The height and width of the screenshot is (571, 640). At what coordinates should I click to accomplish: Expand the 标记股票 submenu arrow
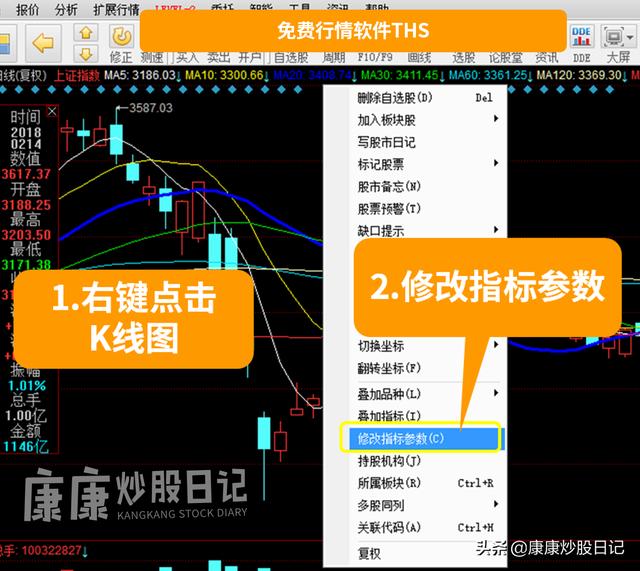[496, 163]
